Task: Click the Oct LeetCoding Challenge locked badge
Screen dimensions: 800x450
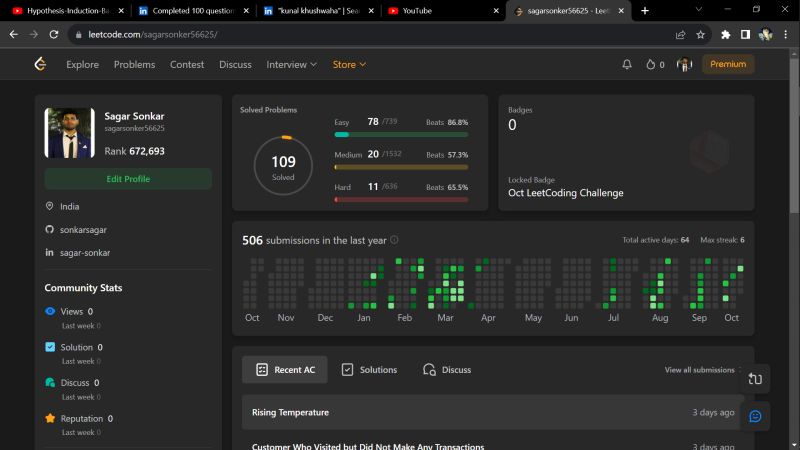Action: [565, 193]
